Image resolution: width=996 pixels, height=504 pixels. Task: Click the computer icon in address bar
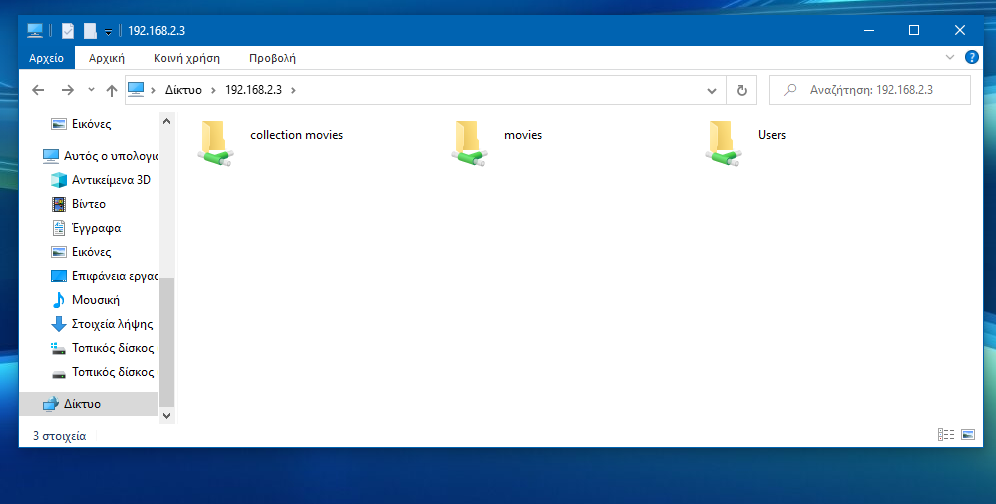pos(136,89)
